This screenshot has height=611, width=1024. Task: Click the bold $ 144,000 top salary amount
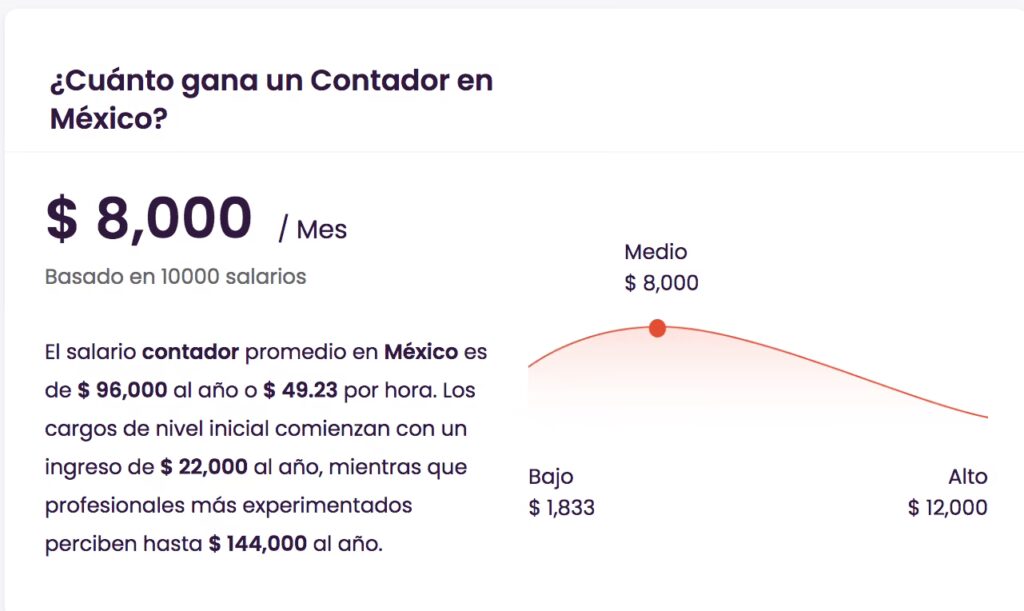[258, 544]
